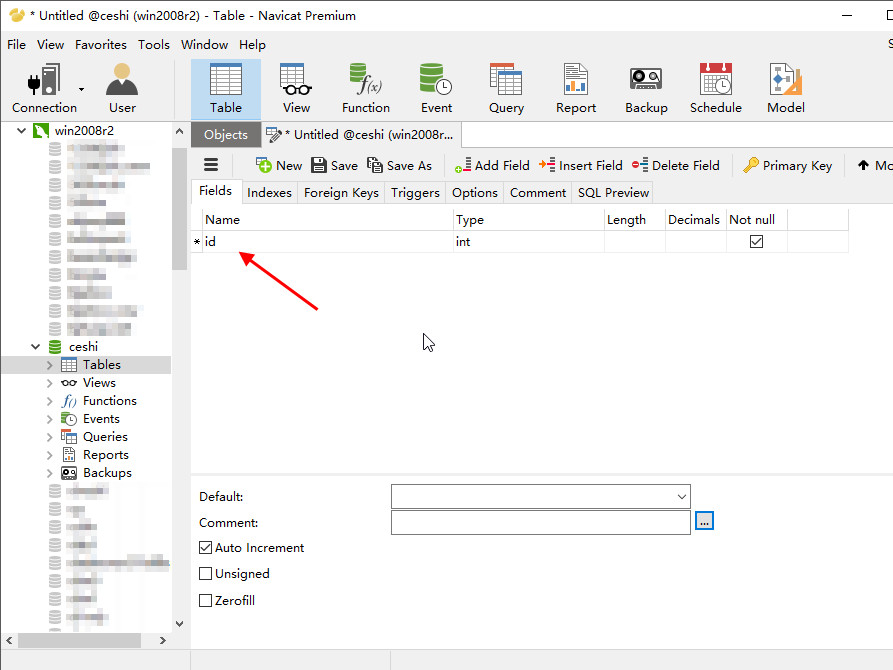Open the hamburger menu in designer toolbar
893x670 pixels.
[211, 165]
